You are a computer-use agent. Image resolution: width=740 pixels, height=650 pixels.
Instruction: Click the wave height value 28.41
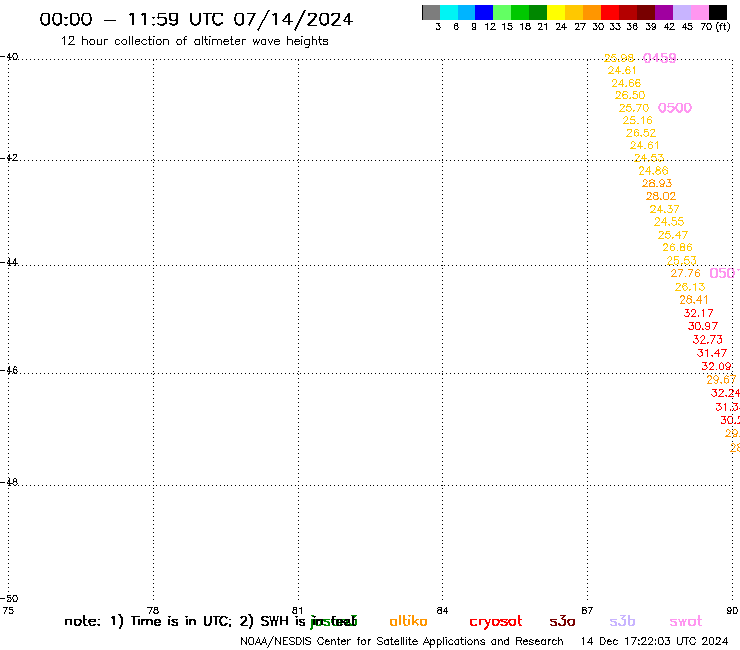694,300
